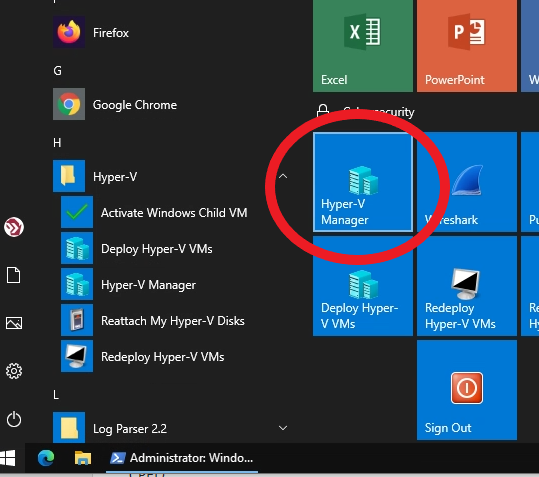Switch to Administrator: Windows PowerShell taskbar window
Image resolution: width=539 pixels, height=477 pixels.
coord(182,458)
